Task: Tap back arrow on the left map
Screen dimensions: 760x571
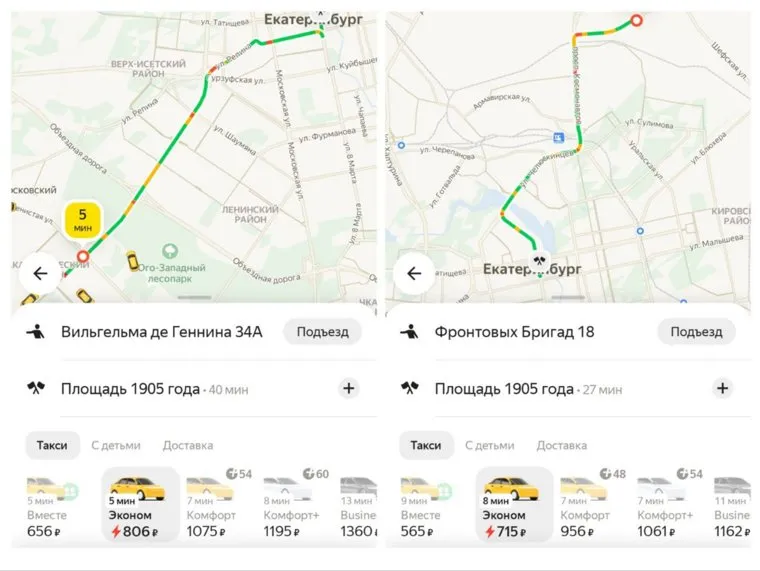Action: [41, 273]
